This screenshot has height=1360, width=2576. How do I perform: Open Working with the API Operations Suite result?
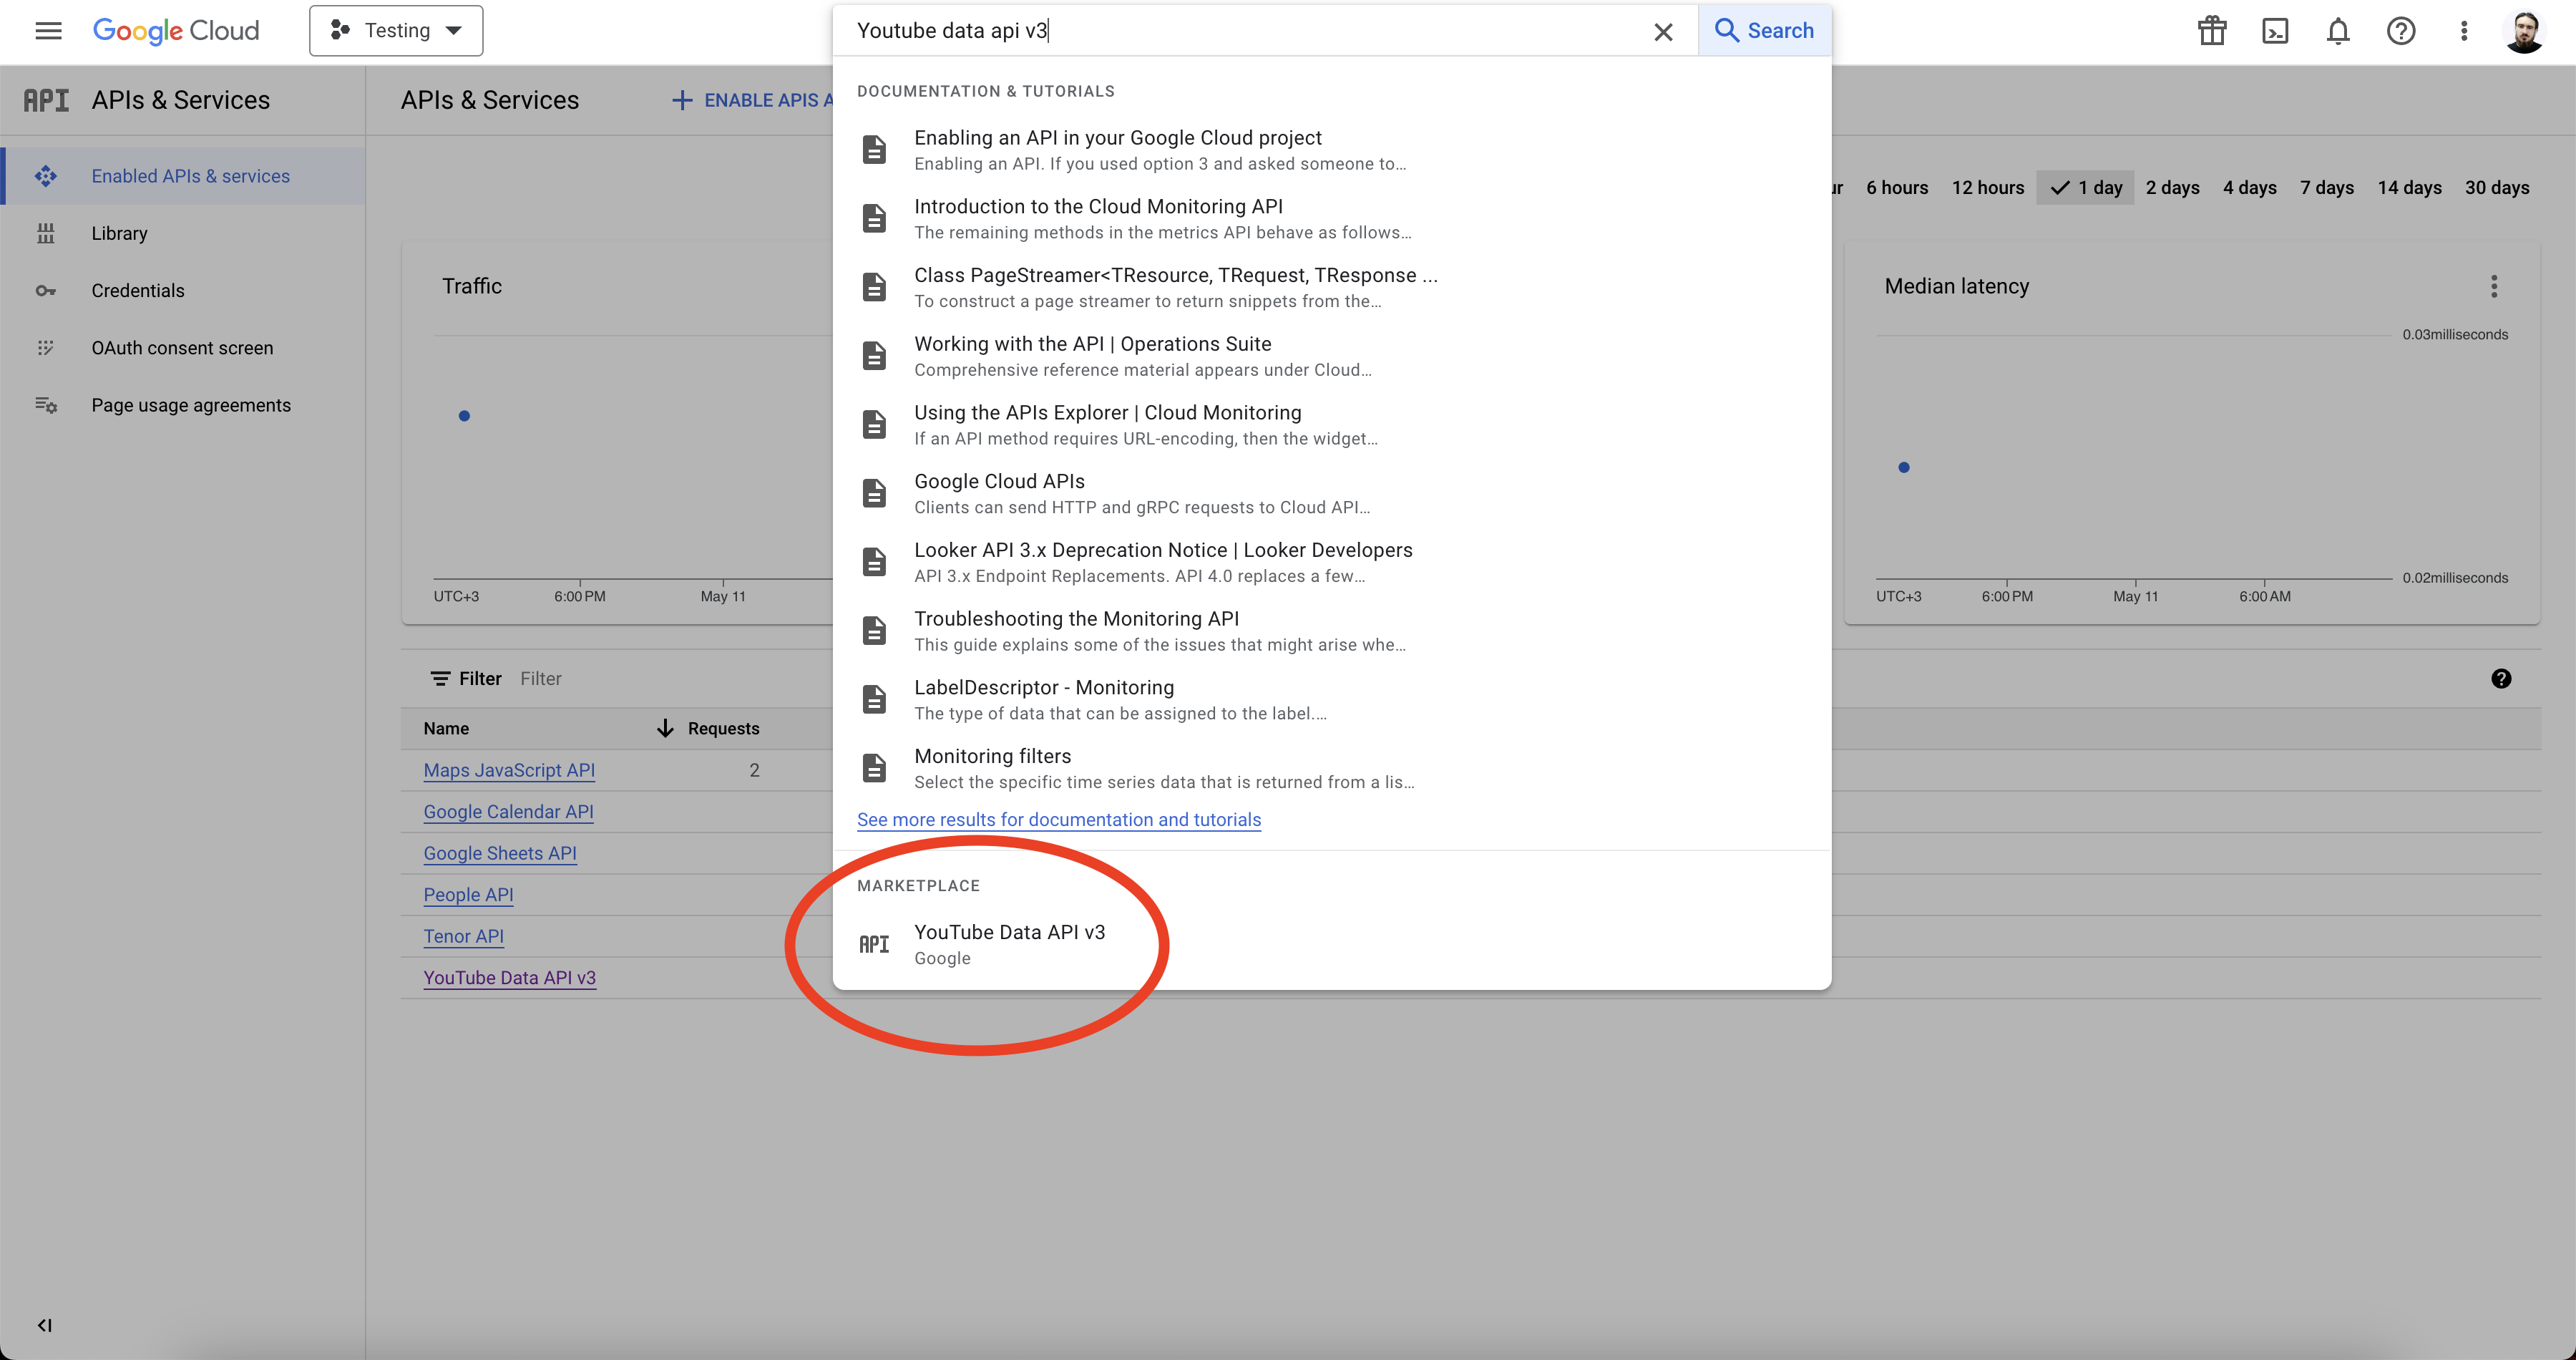pyautogui.click(x=1332, y=356)
